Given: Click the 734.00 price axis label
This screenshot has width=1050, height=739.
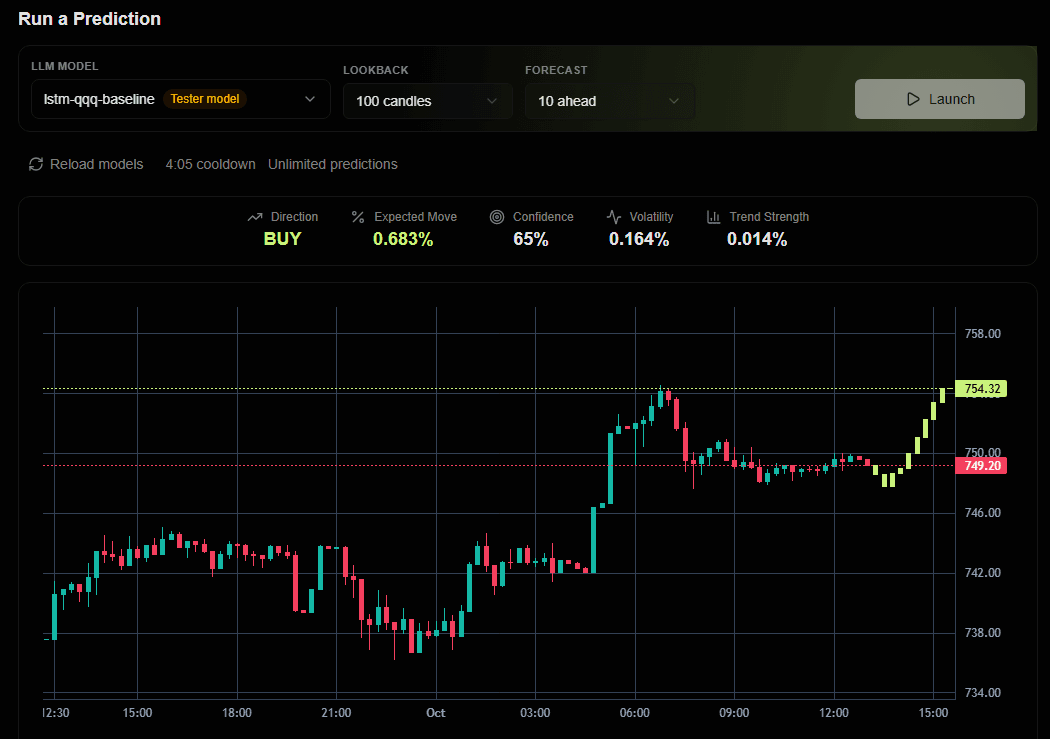Looking at the screenshot, I should pos(982,693).
